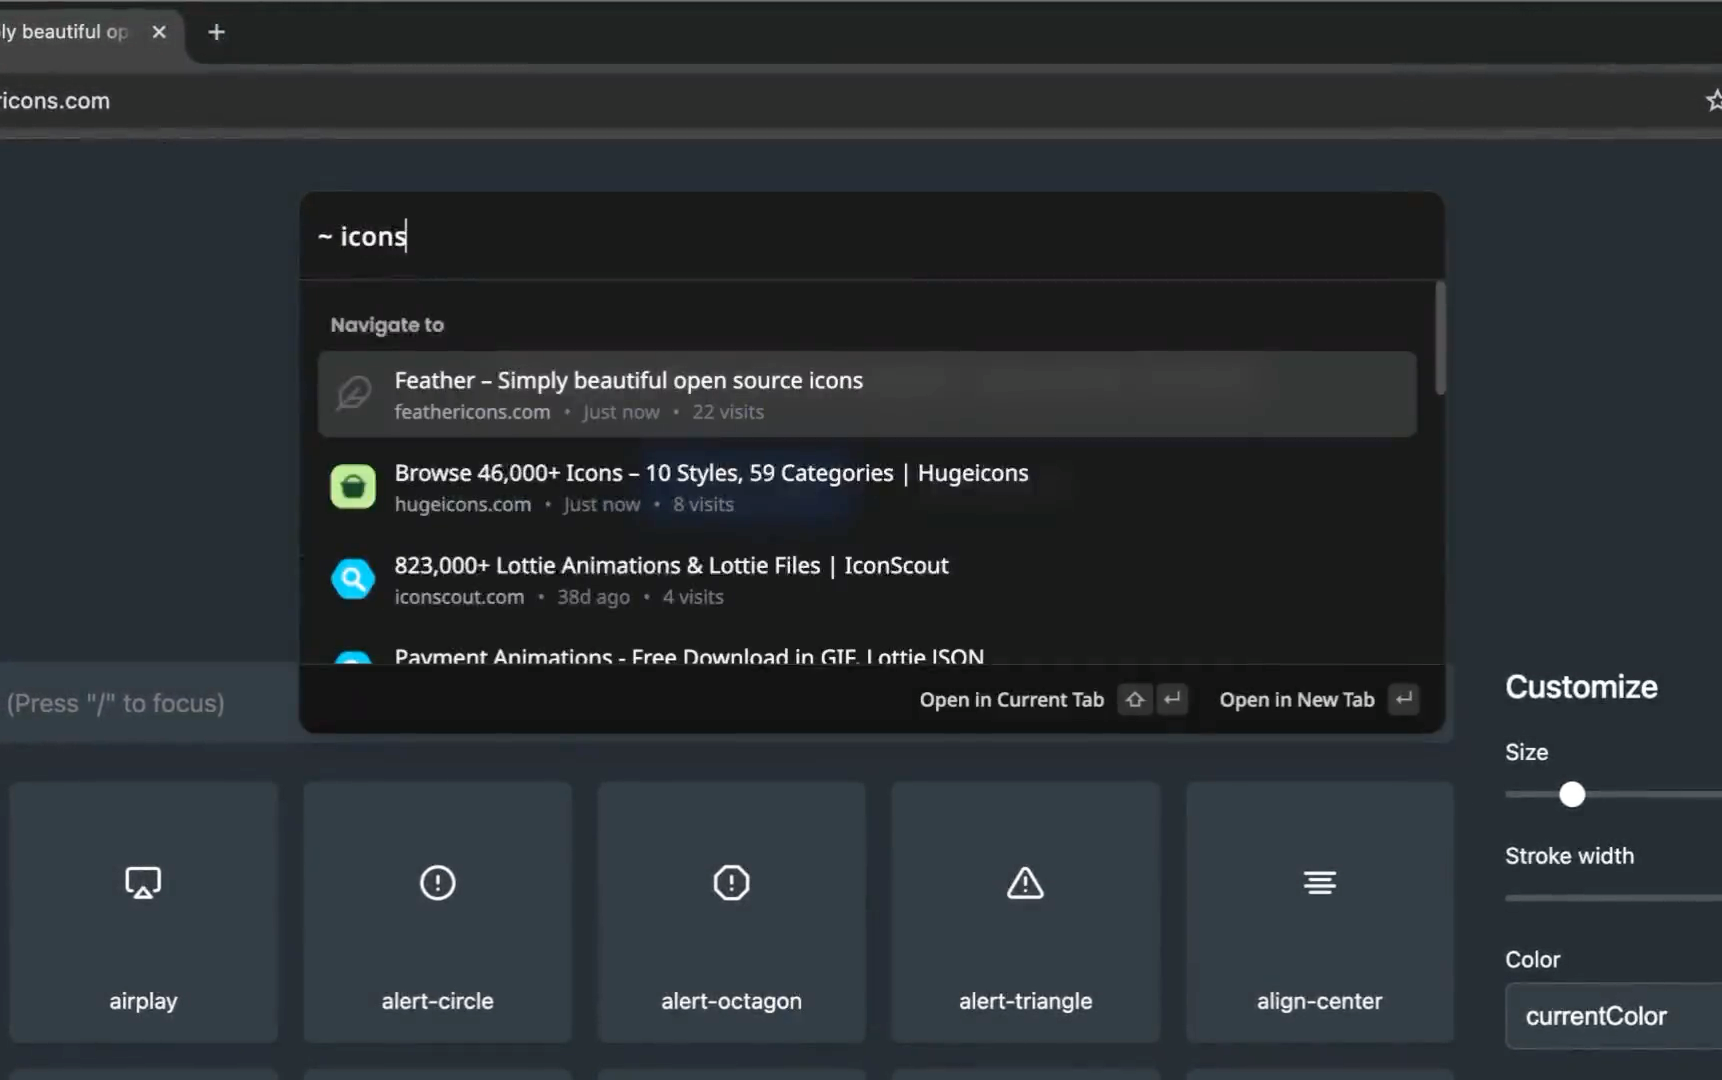Click the command palette search field
The image size is (1722, 1080).
coord(870,236)
